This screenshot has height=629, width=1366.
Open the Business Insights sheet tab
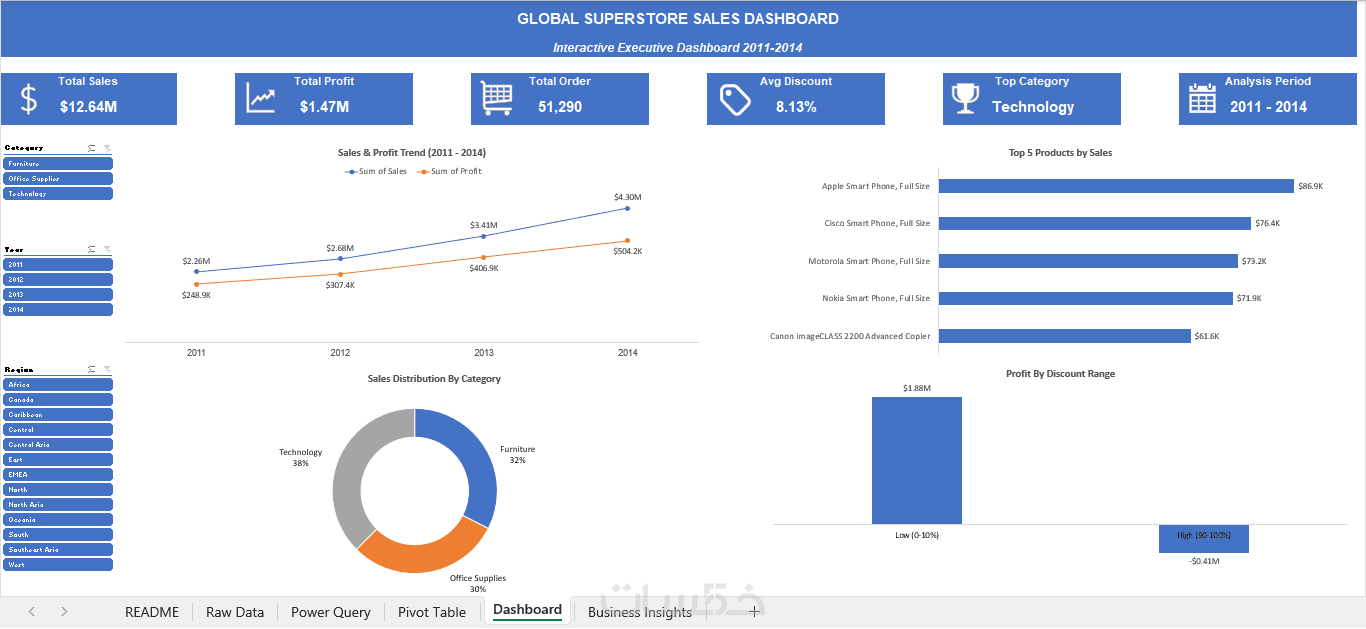tap(640, 612)
